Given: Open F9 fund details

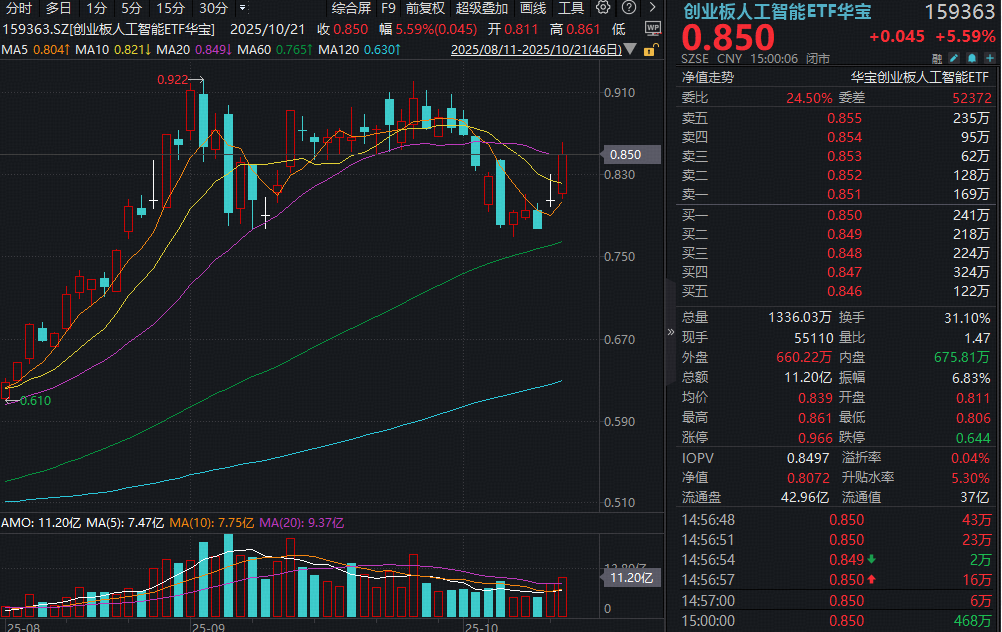Looking at the screenshot, I should (388, 8).
